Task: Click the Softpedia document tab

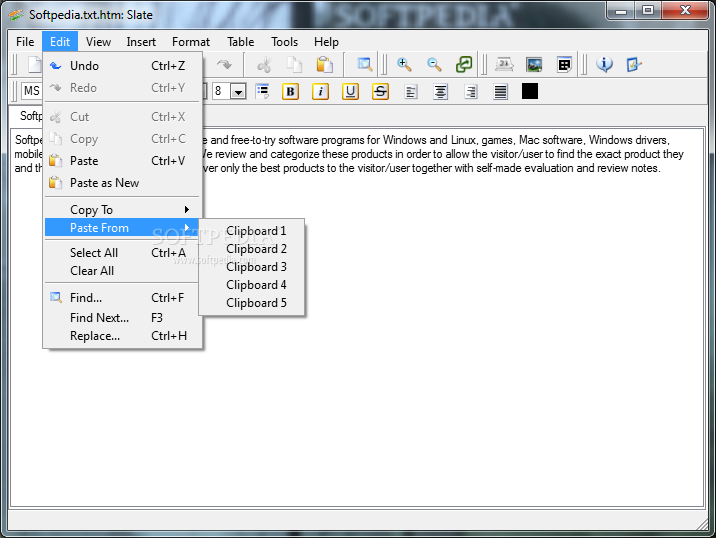Action: click(27, 116)
